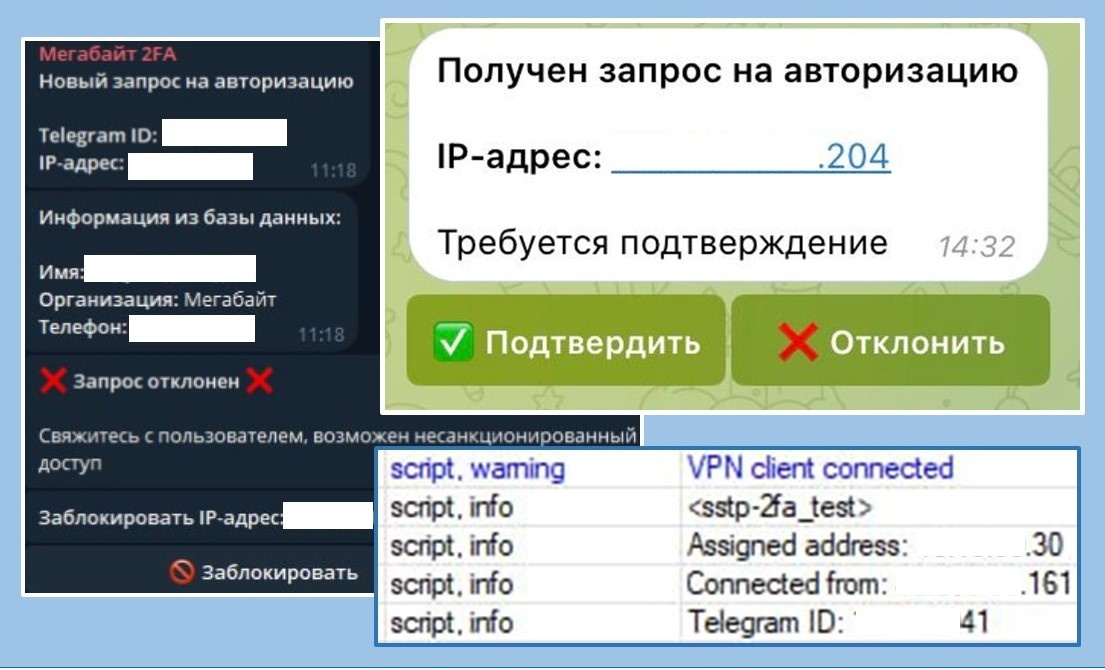Screen dimensions: 1105x670
Task: Open the IP address link ending .204
Action: click(x=751, y=156)
